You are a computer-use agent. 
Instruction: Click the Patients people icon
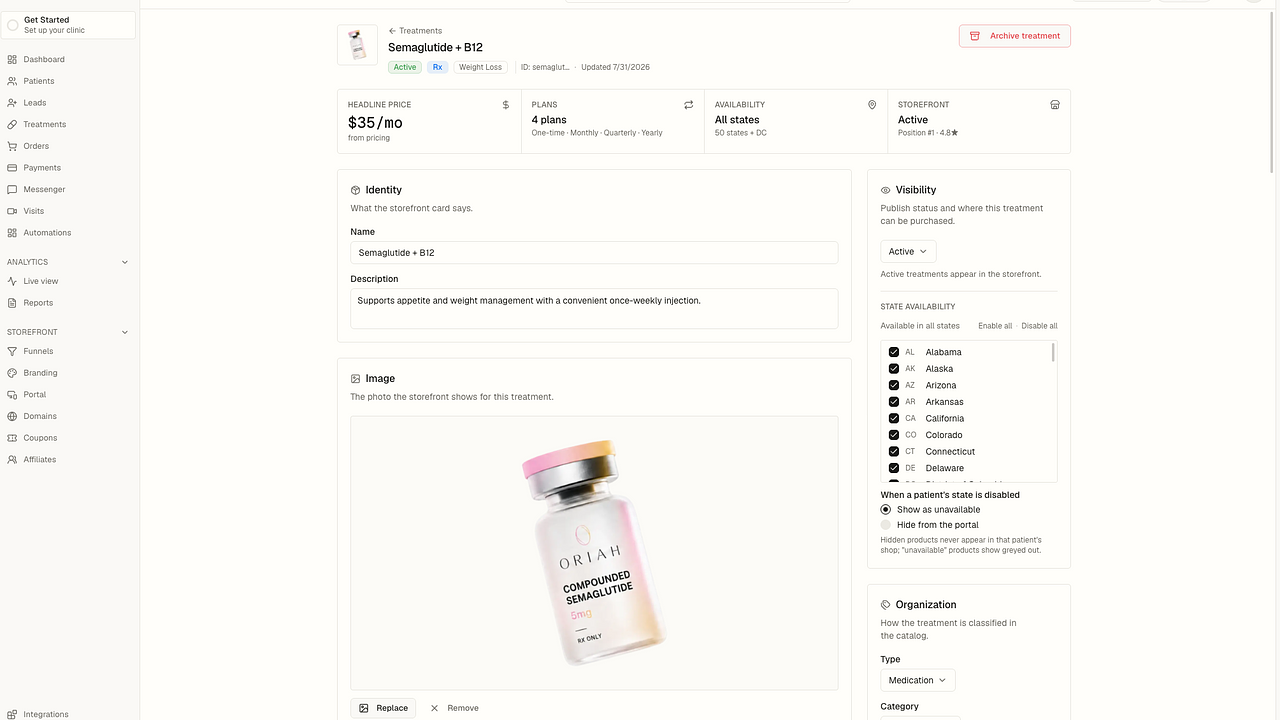tap(12, 81)
